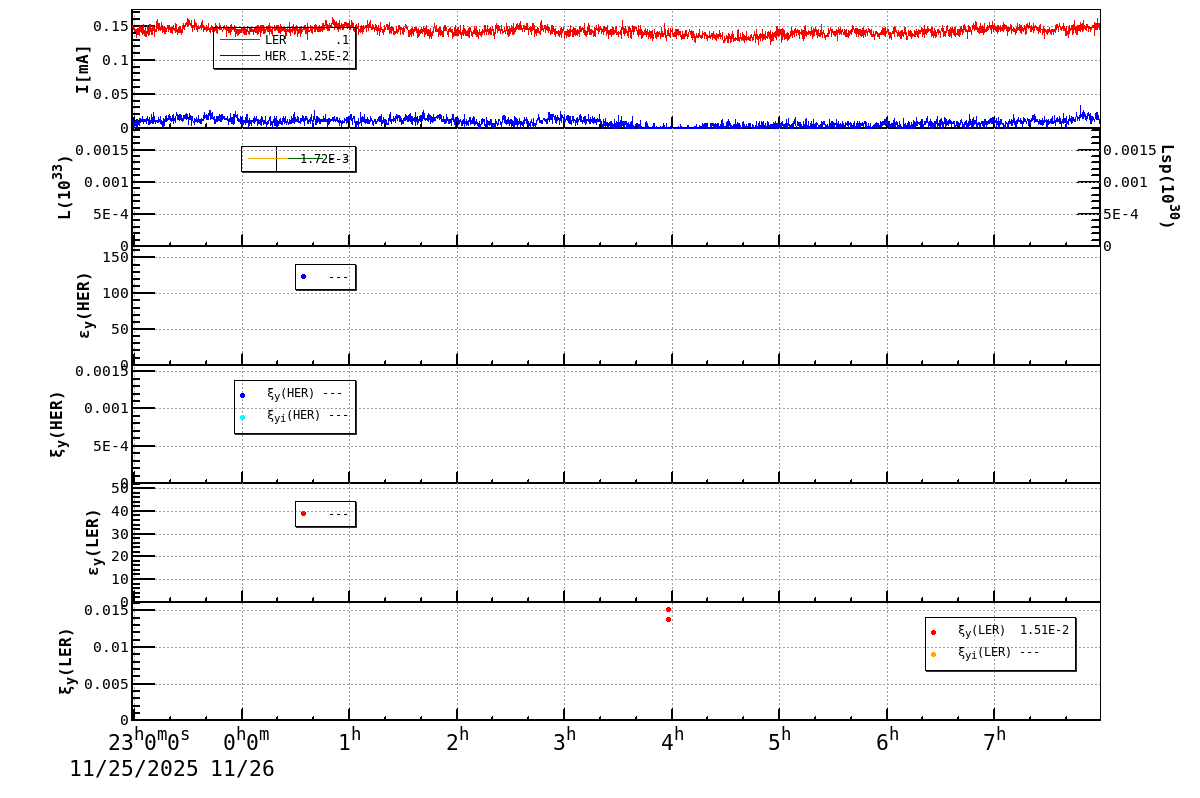
Task: Click the 7h time axis label
Action: pos(995,741)
